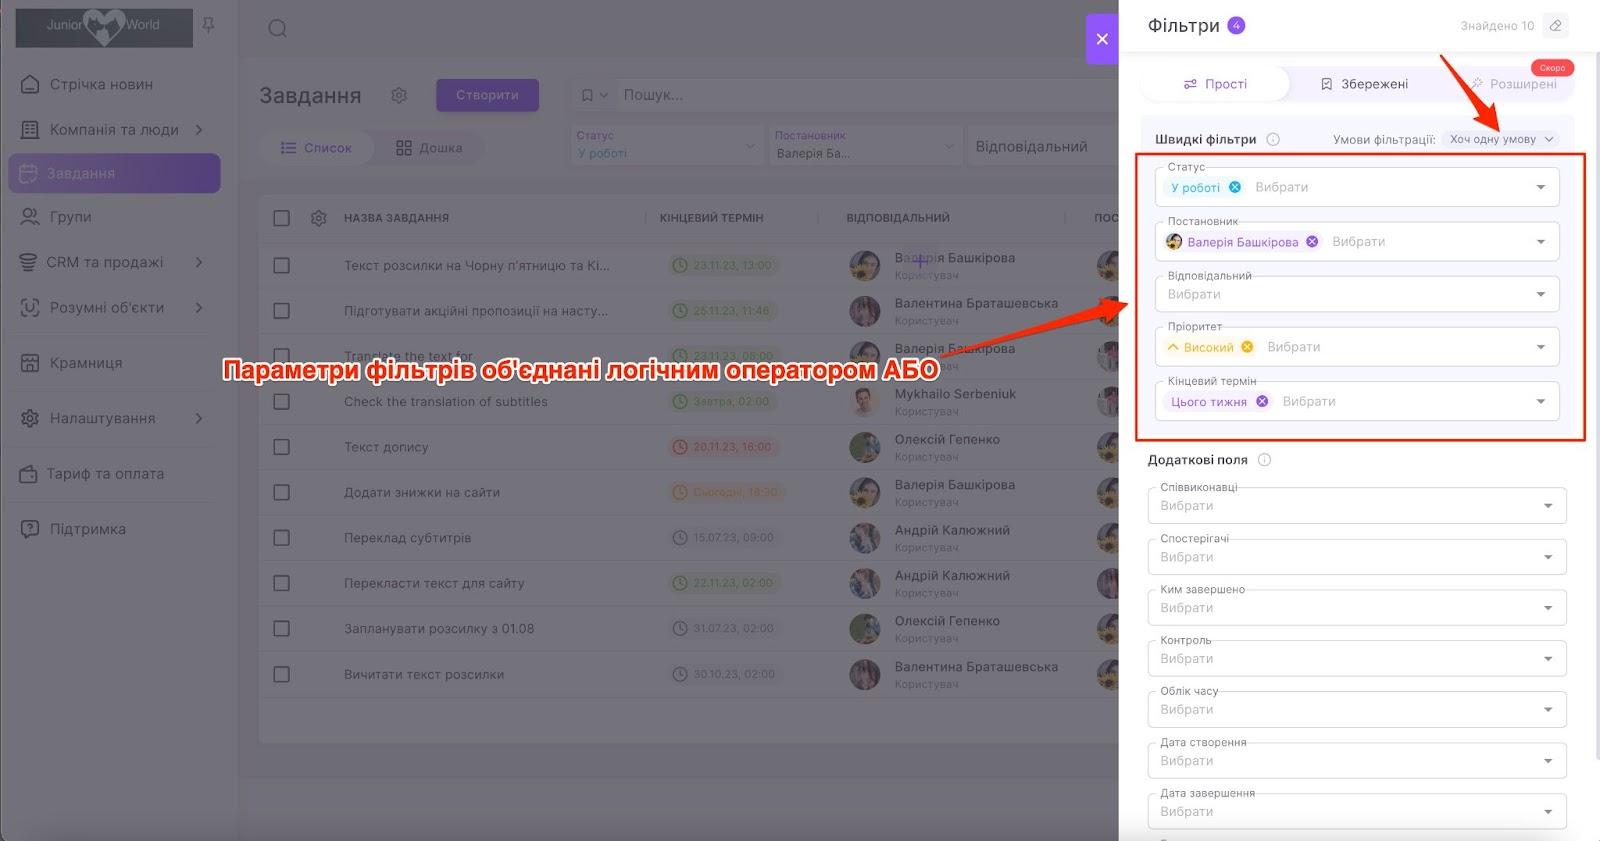Expand the CRM та продажі chevron
Screen dimensions: 1600x841
[199, 262]
